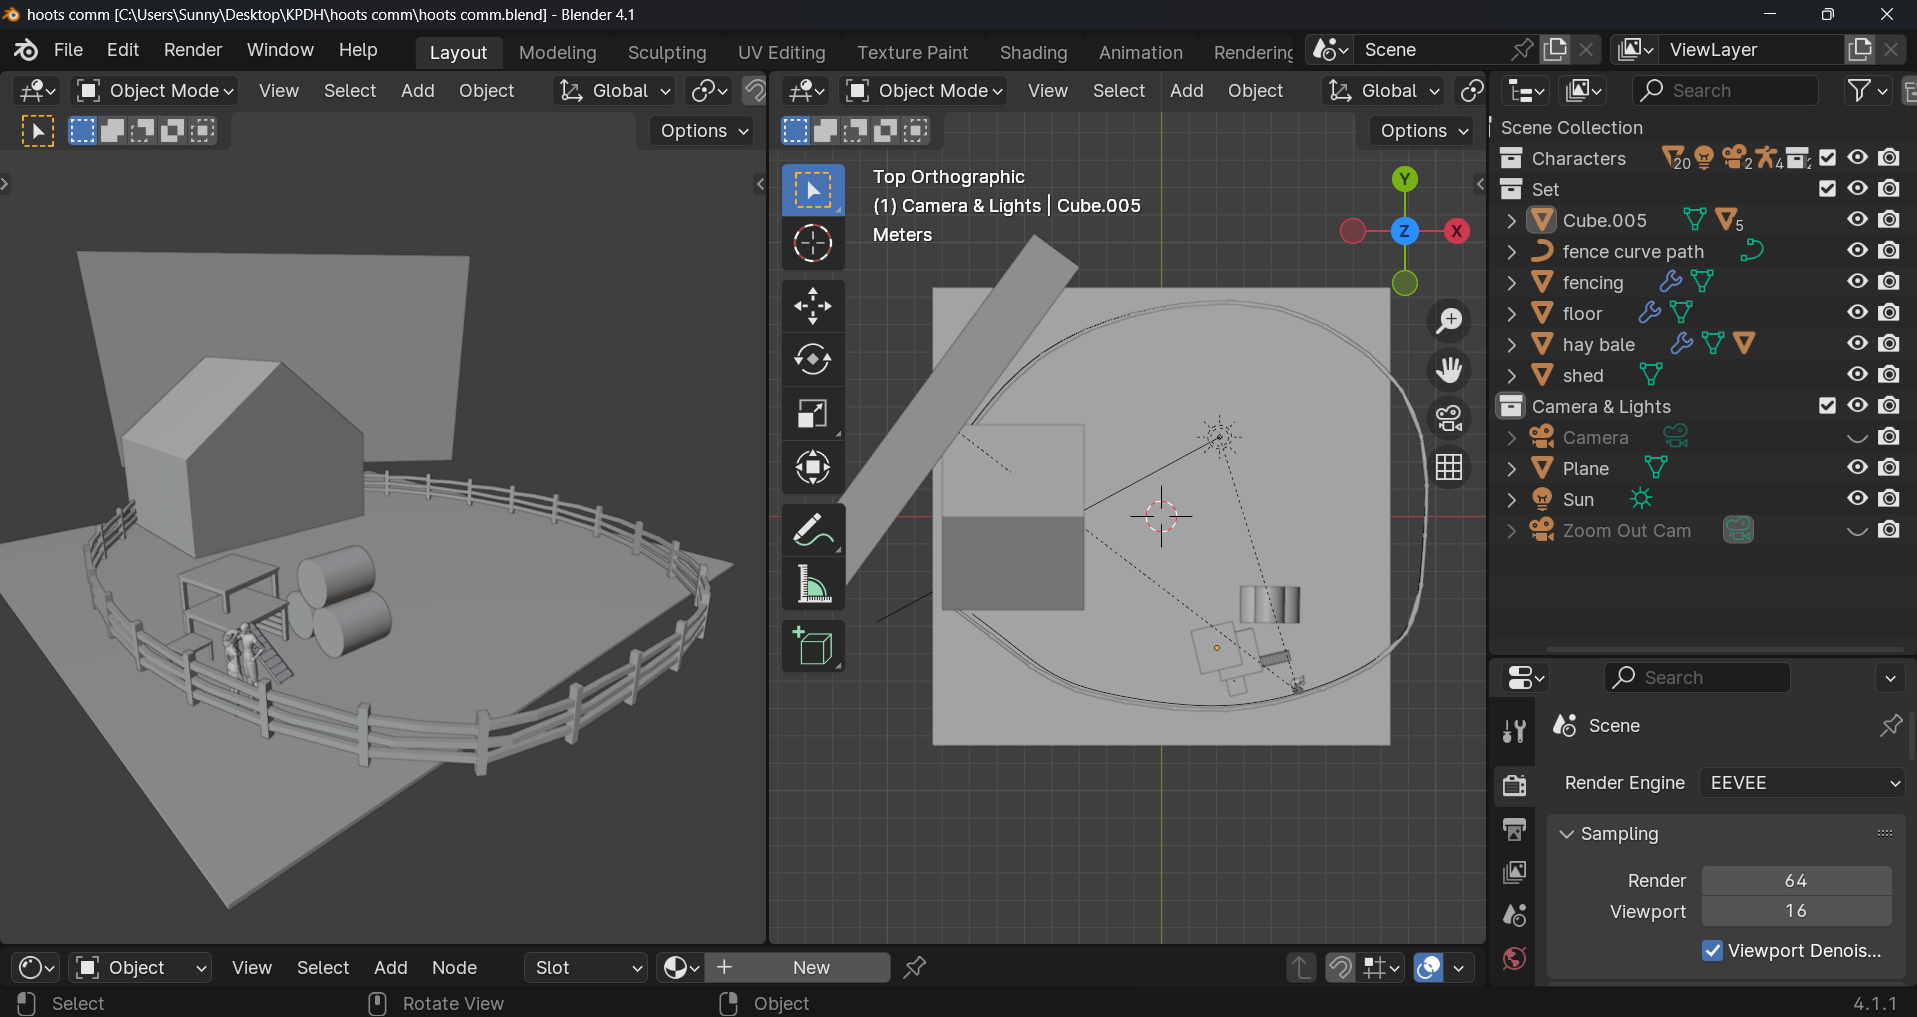Click the Scene name field
Screen dimensions: 1917x1017
point(1430,50)
